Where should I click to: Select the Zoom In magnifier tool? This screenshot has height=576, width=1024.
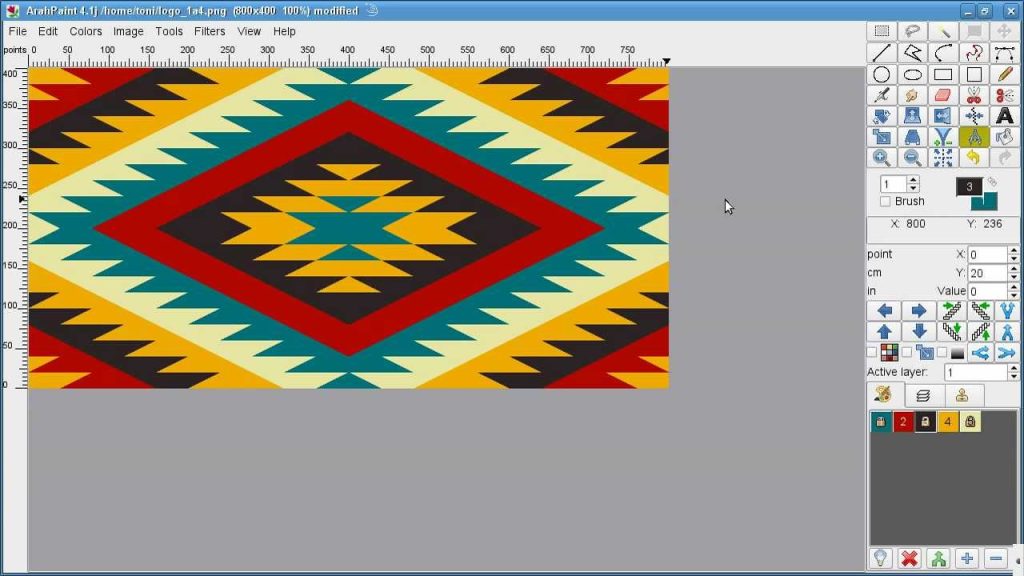pos(882,156)
